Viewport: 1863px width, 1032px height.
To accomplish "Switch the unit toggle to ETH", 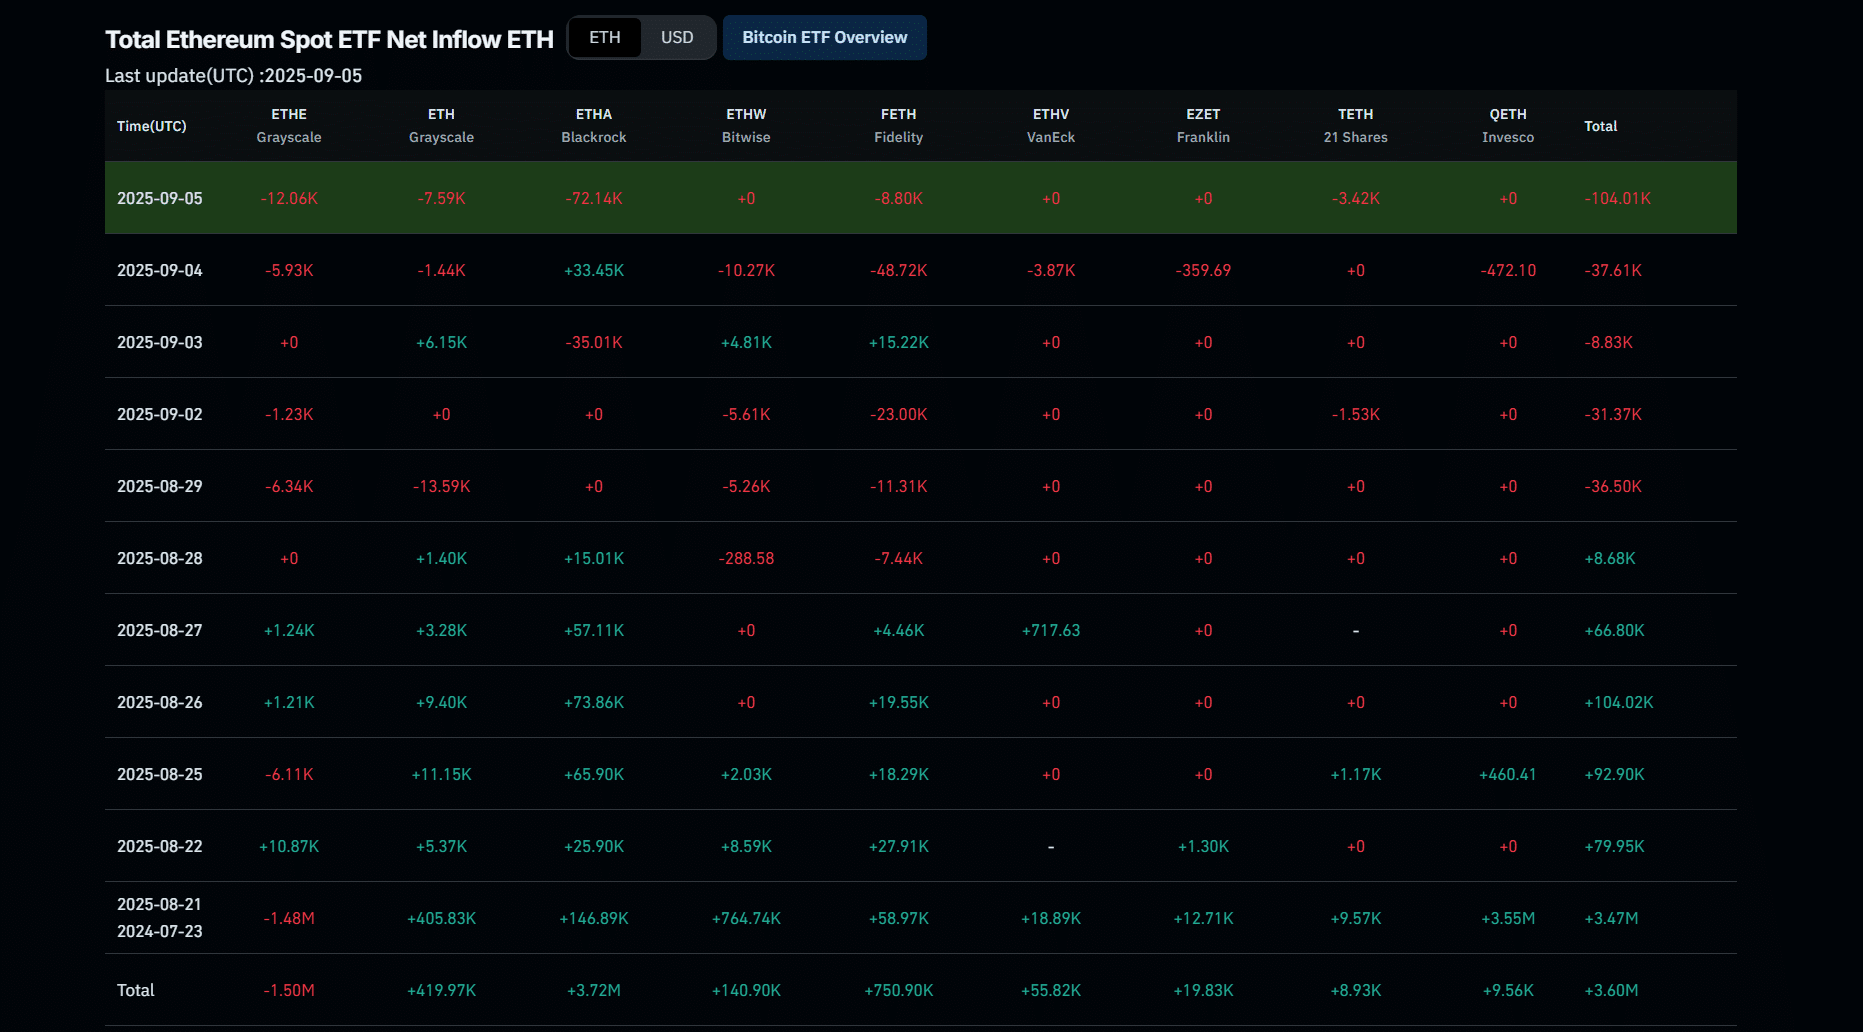I will (605, 38).
